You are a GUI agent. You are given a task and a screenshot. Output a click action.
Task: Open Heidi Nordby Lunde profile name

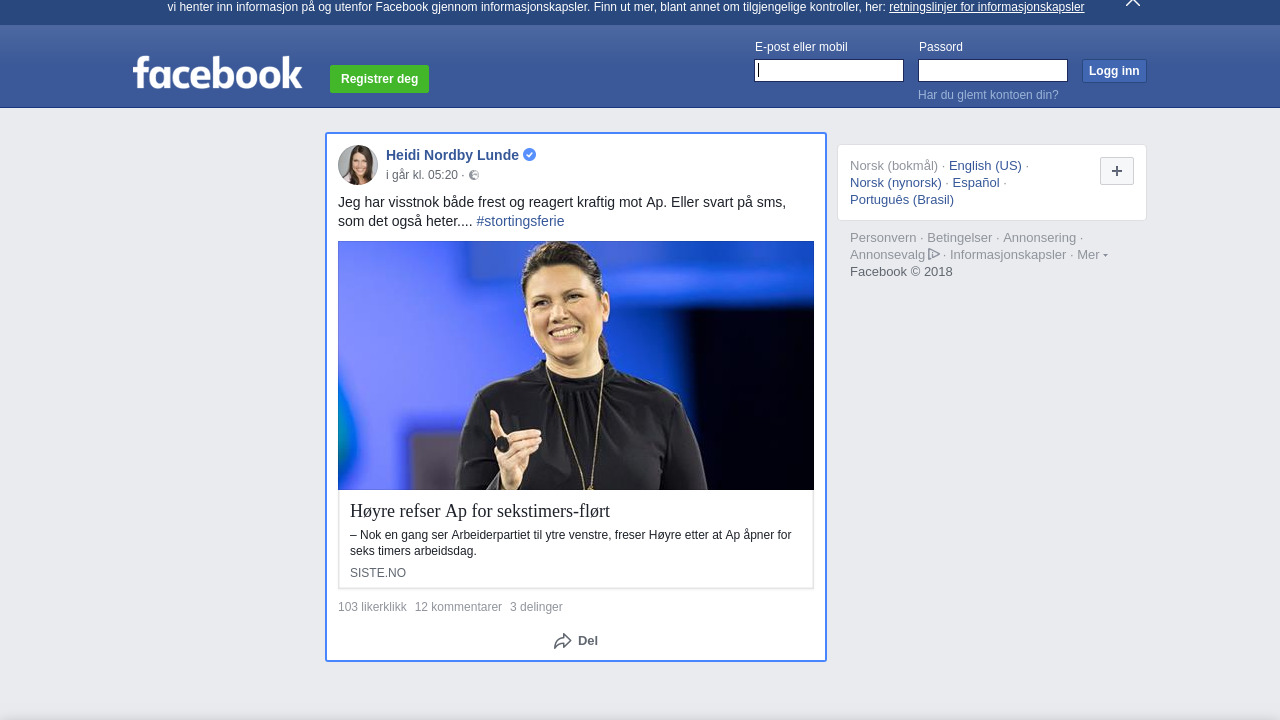pyautogui.click(x=452, y=155)
